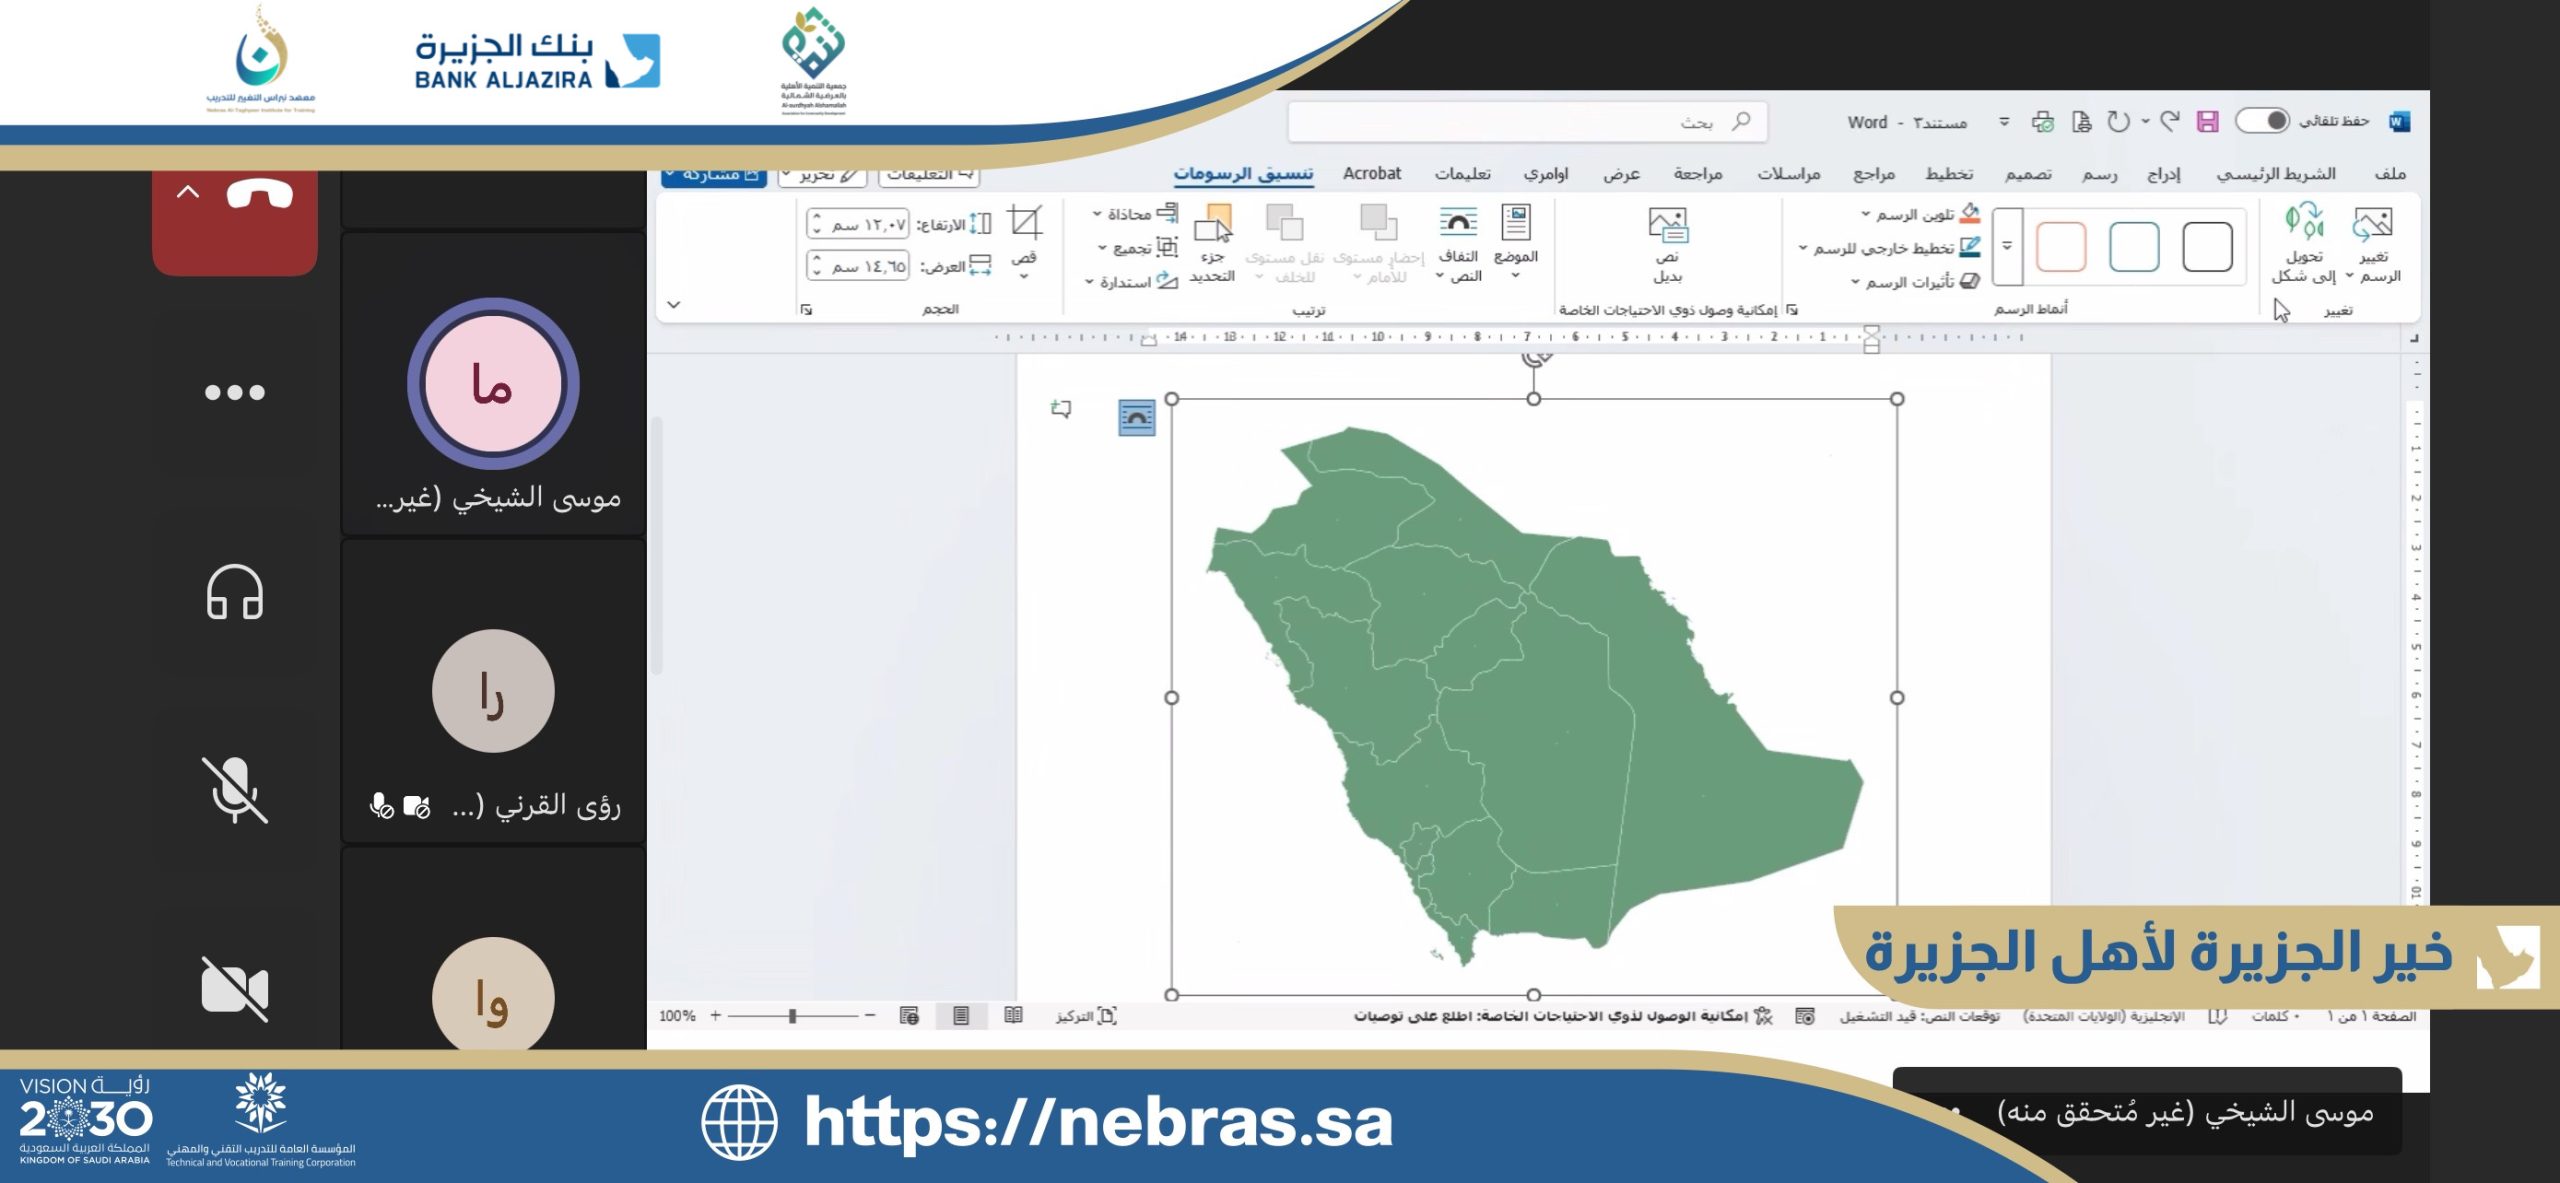The image size is (2560, 1183).
Task: Click the Position (الموضع) icon
Action: click(x=1515, y=224)
